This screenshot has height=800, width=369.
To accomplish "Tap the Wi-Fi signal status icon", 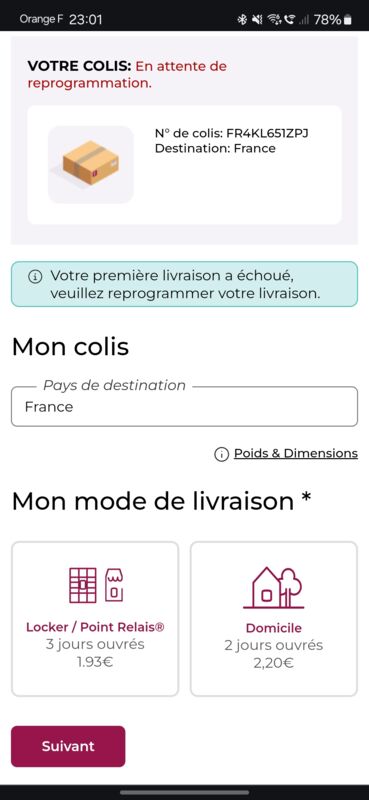I will click(275, 20).
